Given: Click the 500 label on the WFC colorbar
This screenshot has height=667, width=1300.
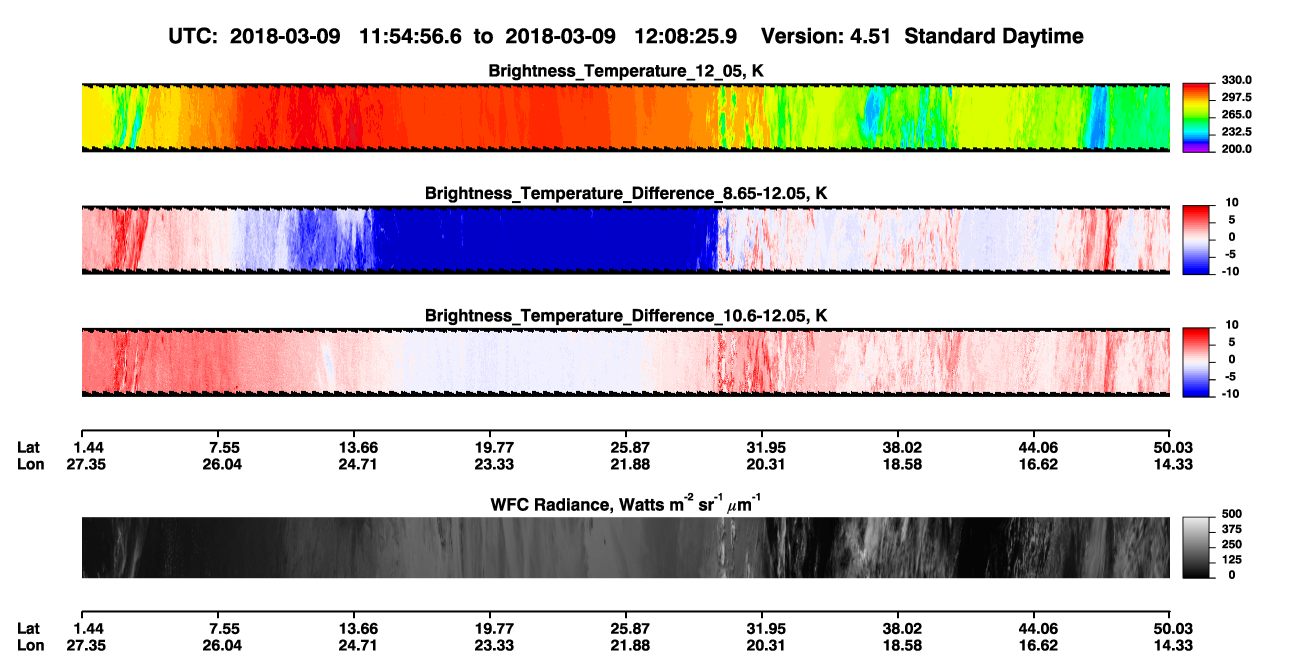Looking at the screenshot, I should click(x=1231, y=514).
